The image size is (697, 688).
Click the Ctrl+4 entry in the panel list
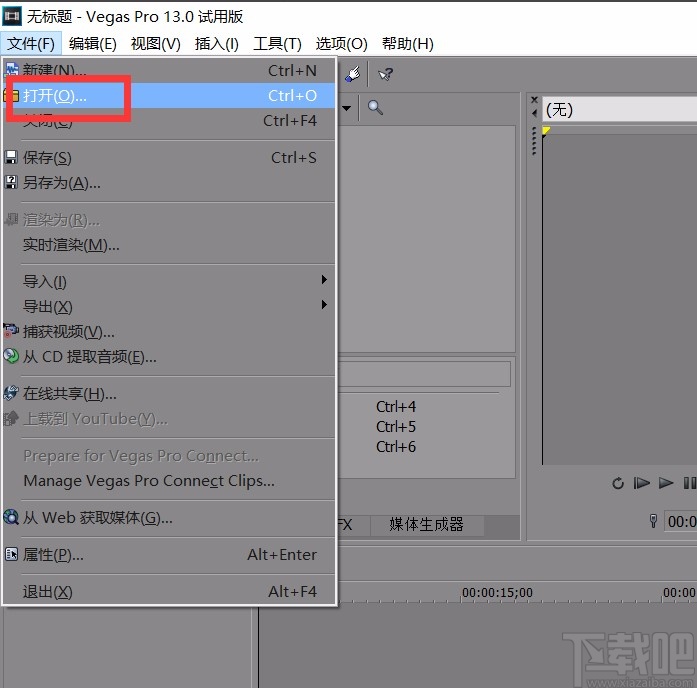click(396, 407)
